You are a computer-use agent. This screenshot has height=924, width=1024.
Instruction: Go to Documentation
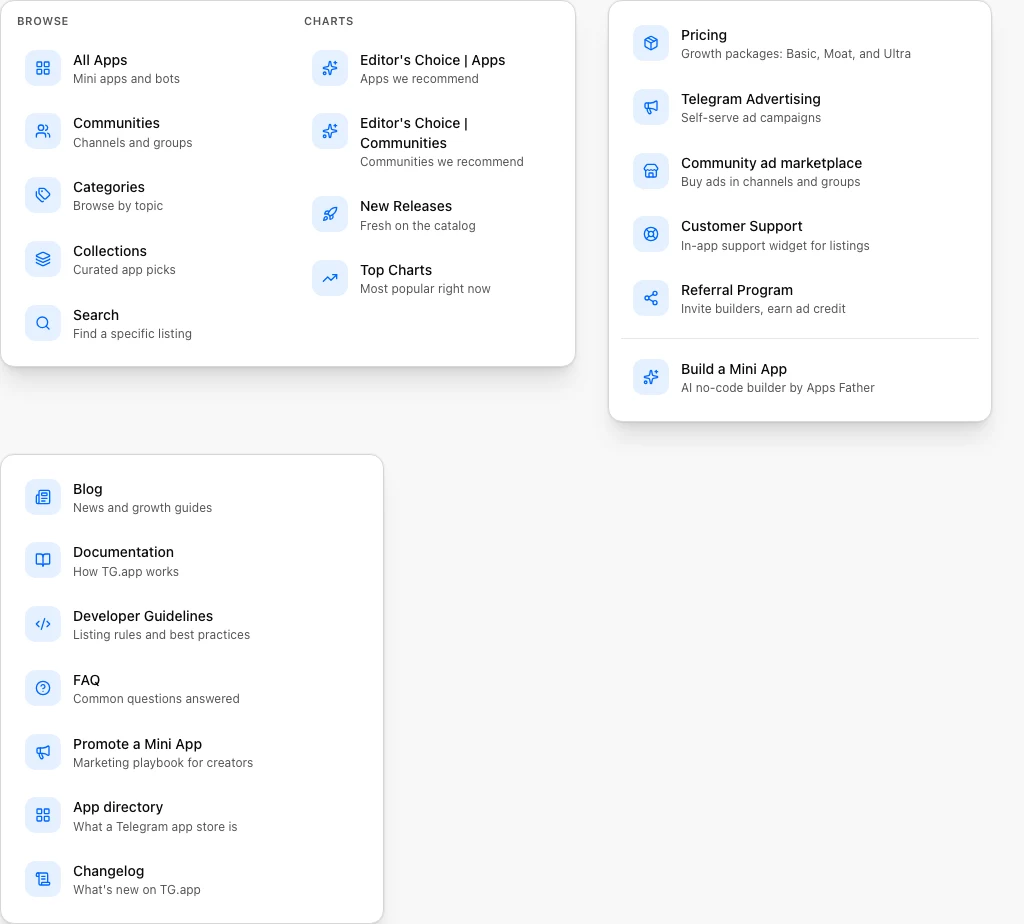192,561
